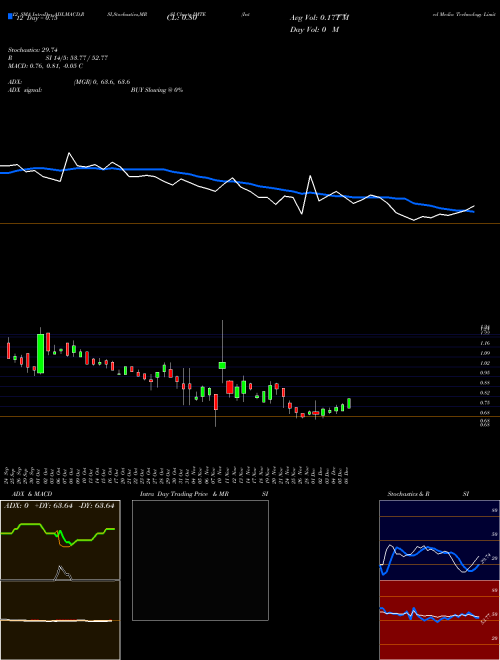The width and height of the screenshot is (500, 660).
Task: Click the RSI line in the red panel
Action: (429, 615)
